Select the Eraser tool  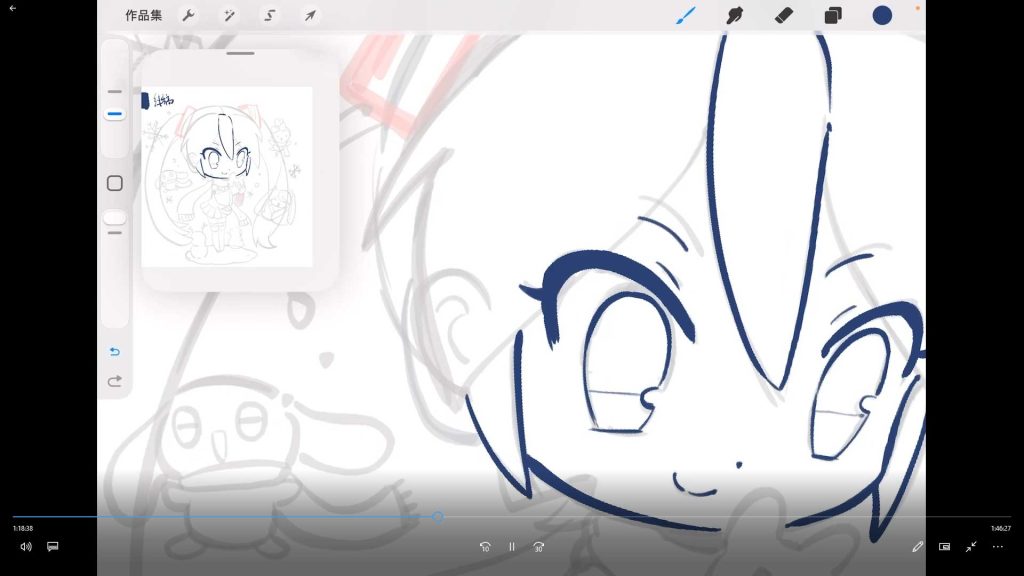coord(784,15)
